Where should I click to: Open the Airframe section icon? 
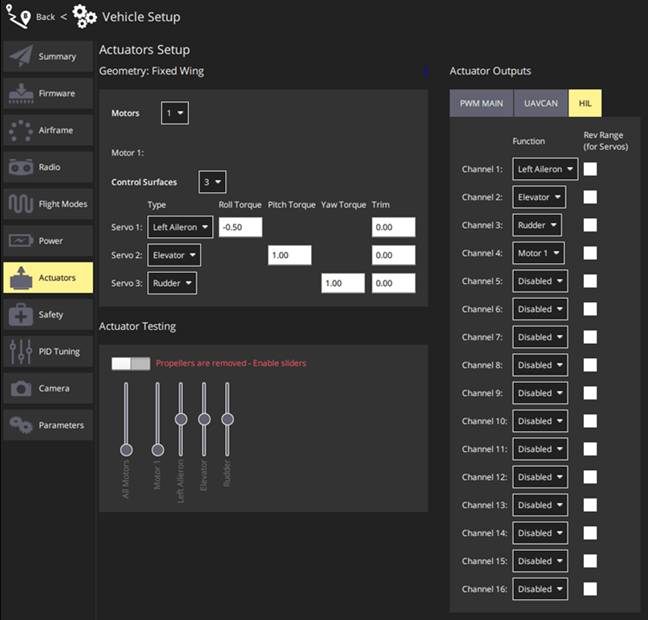click(x=21, y=130)
